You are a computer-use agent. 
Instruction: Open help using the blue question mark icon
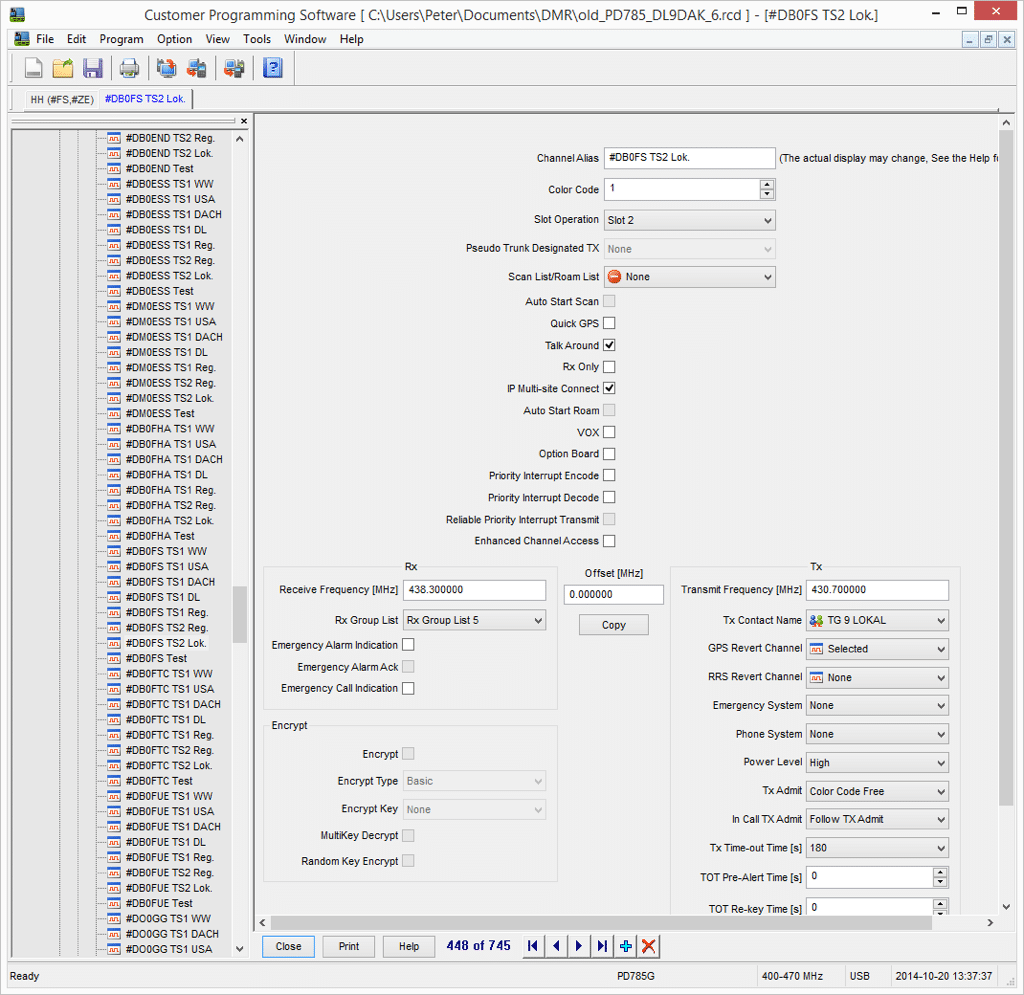(272, 68)
